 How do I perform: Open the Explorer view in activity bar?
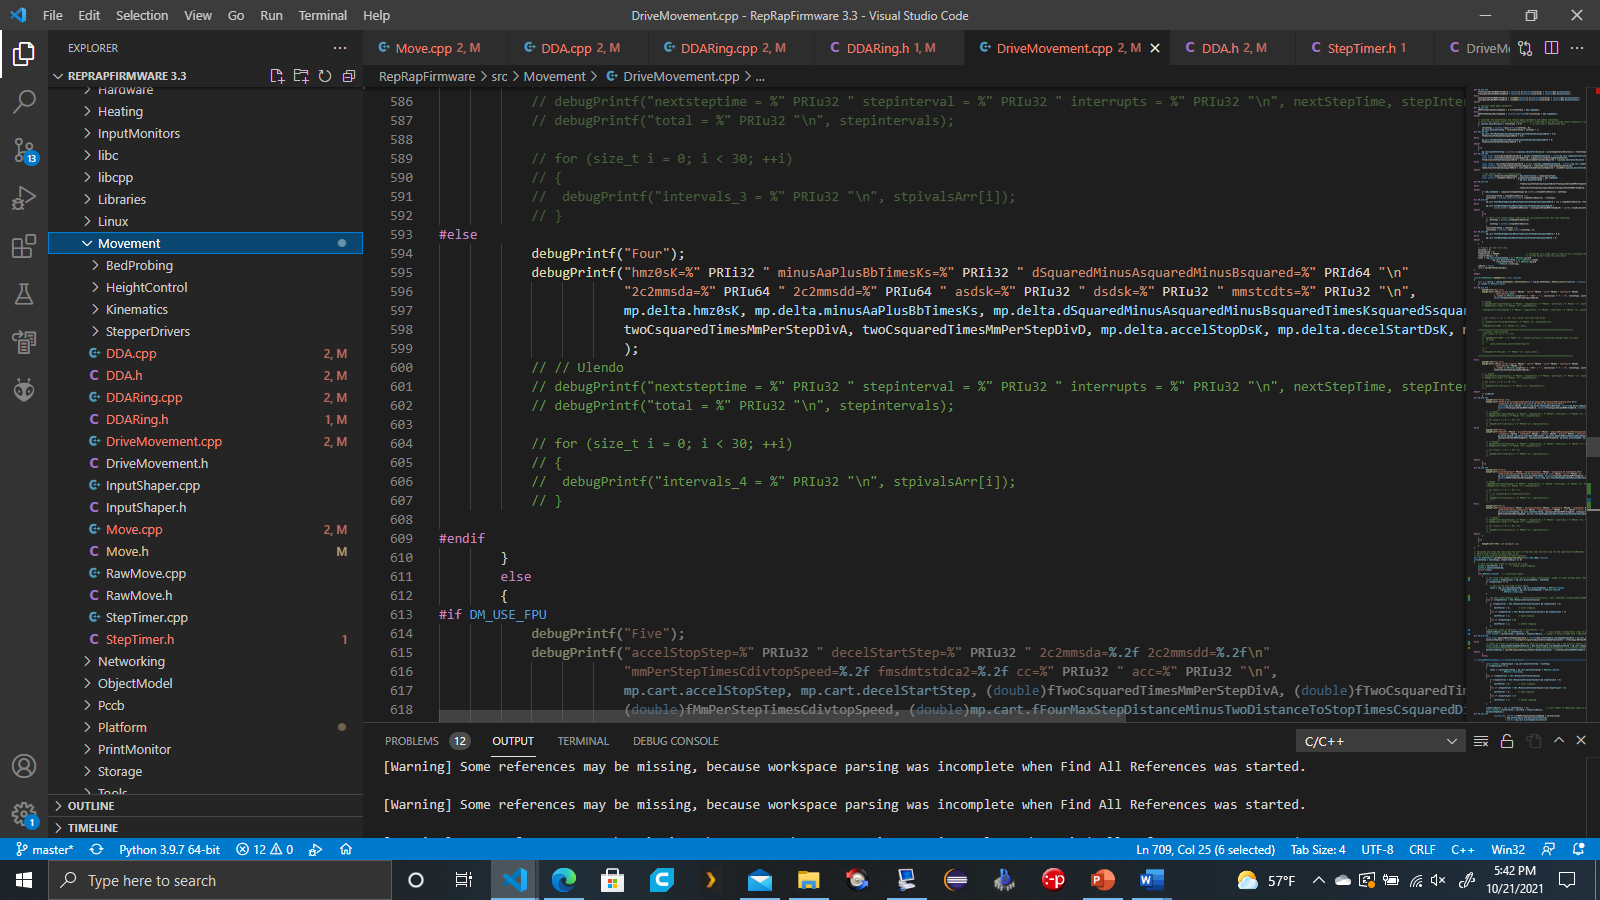click(24, 53)
